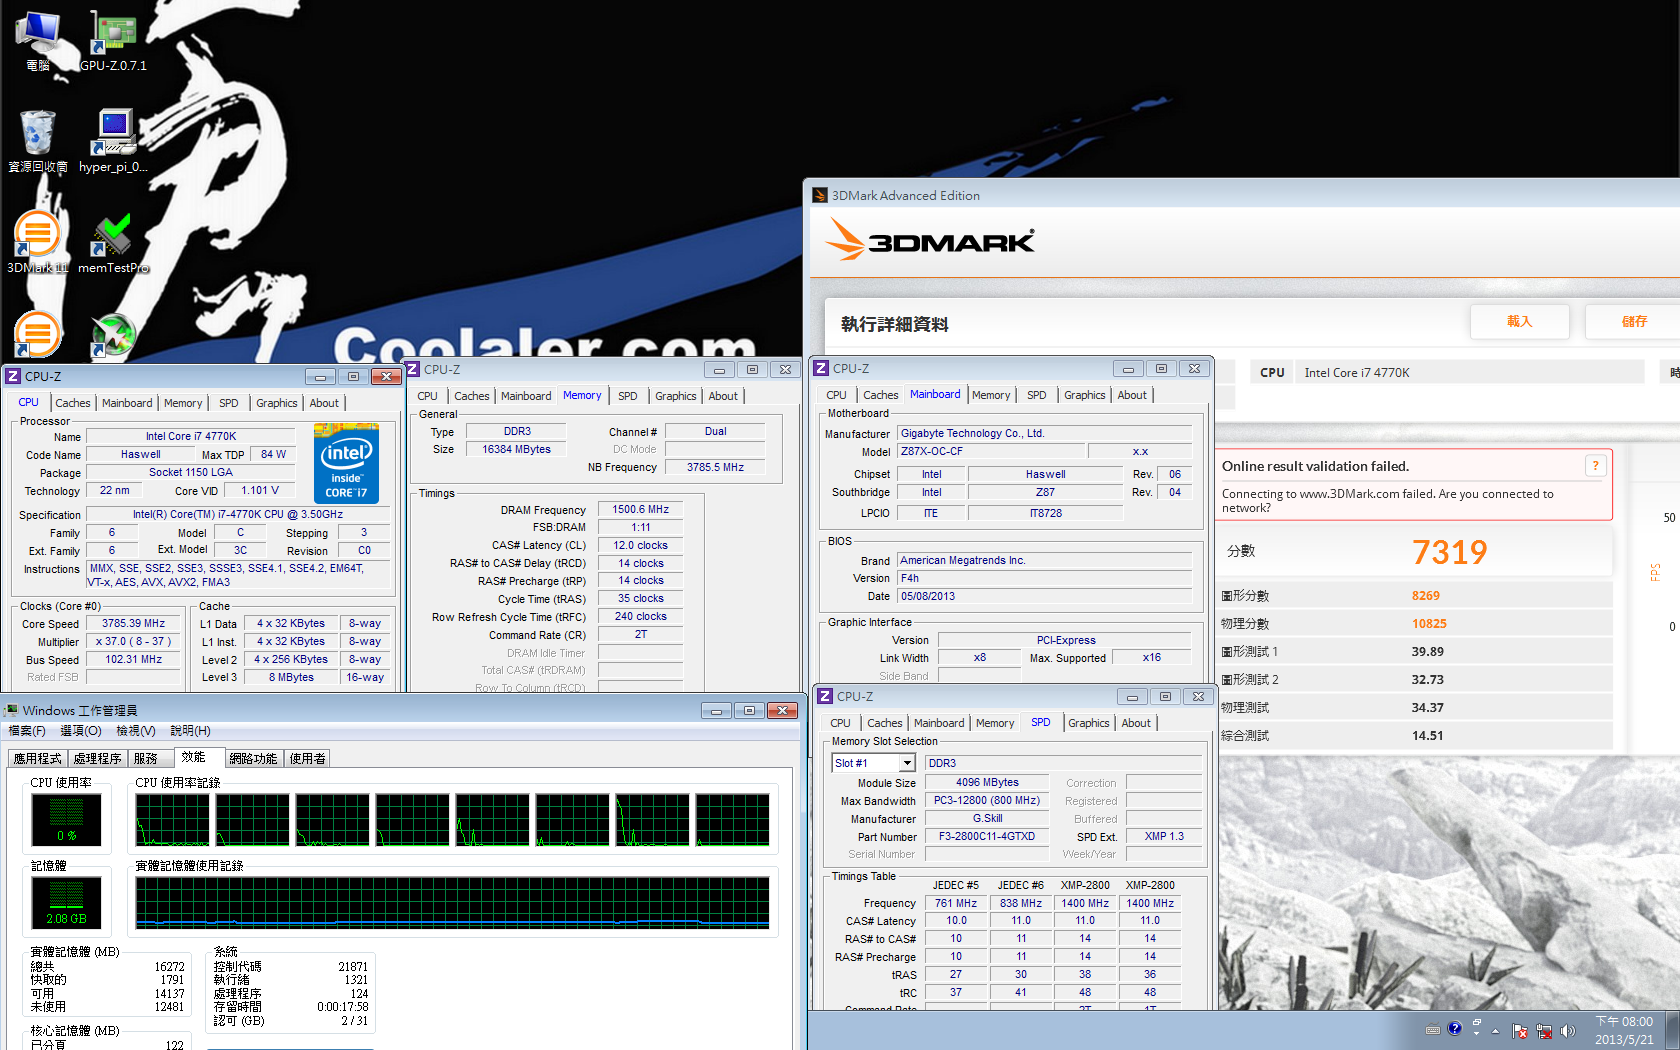Click the Z title bar icon of the CPU-Z Mainboard window
The image size is (1680, 1050).
point(821,368)
